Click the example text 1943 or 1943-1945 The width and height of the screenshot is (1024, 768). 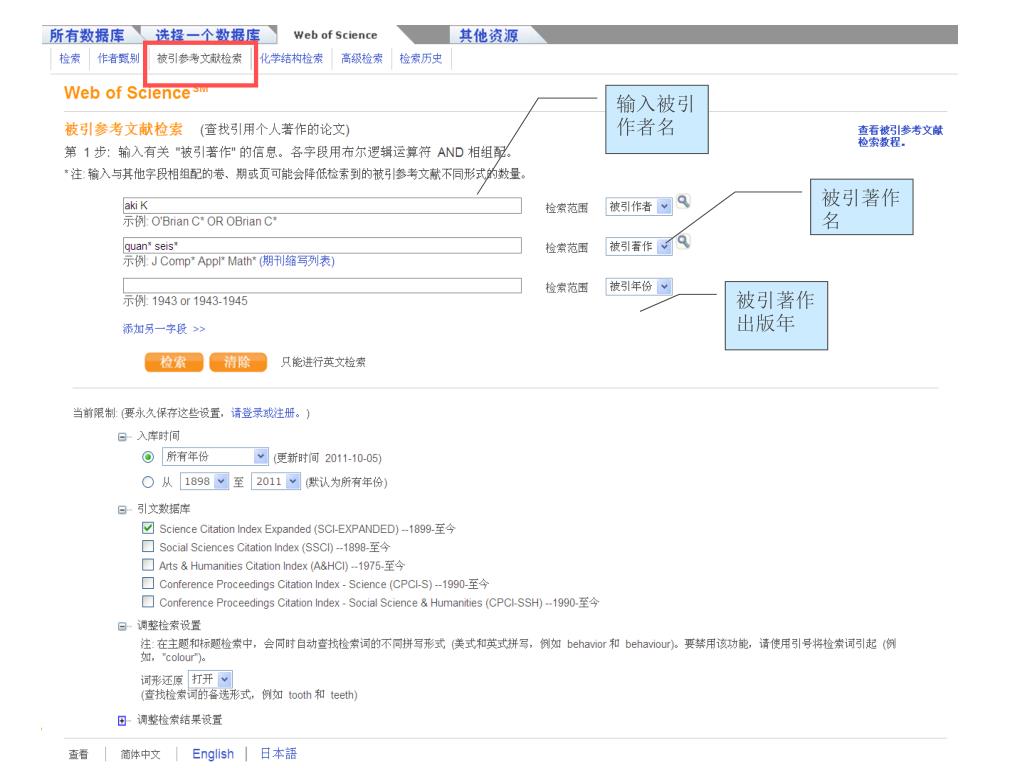pyautogui.click(x=200, y=301)
